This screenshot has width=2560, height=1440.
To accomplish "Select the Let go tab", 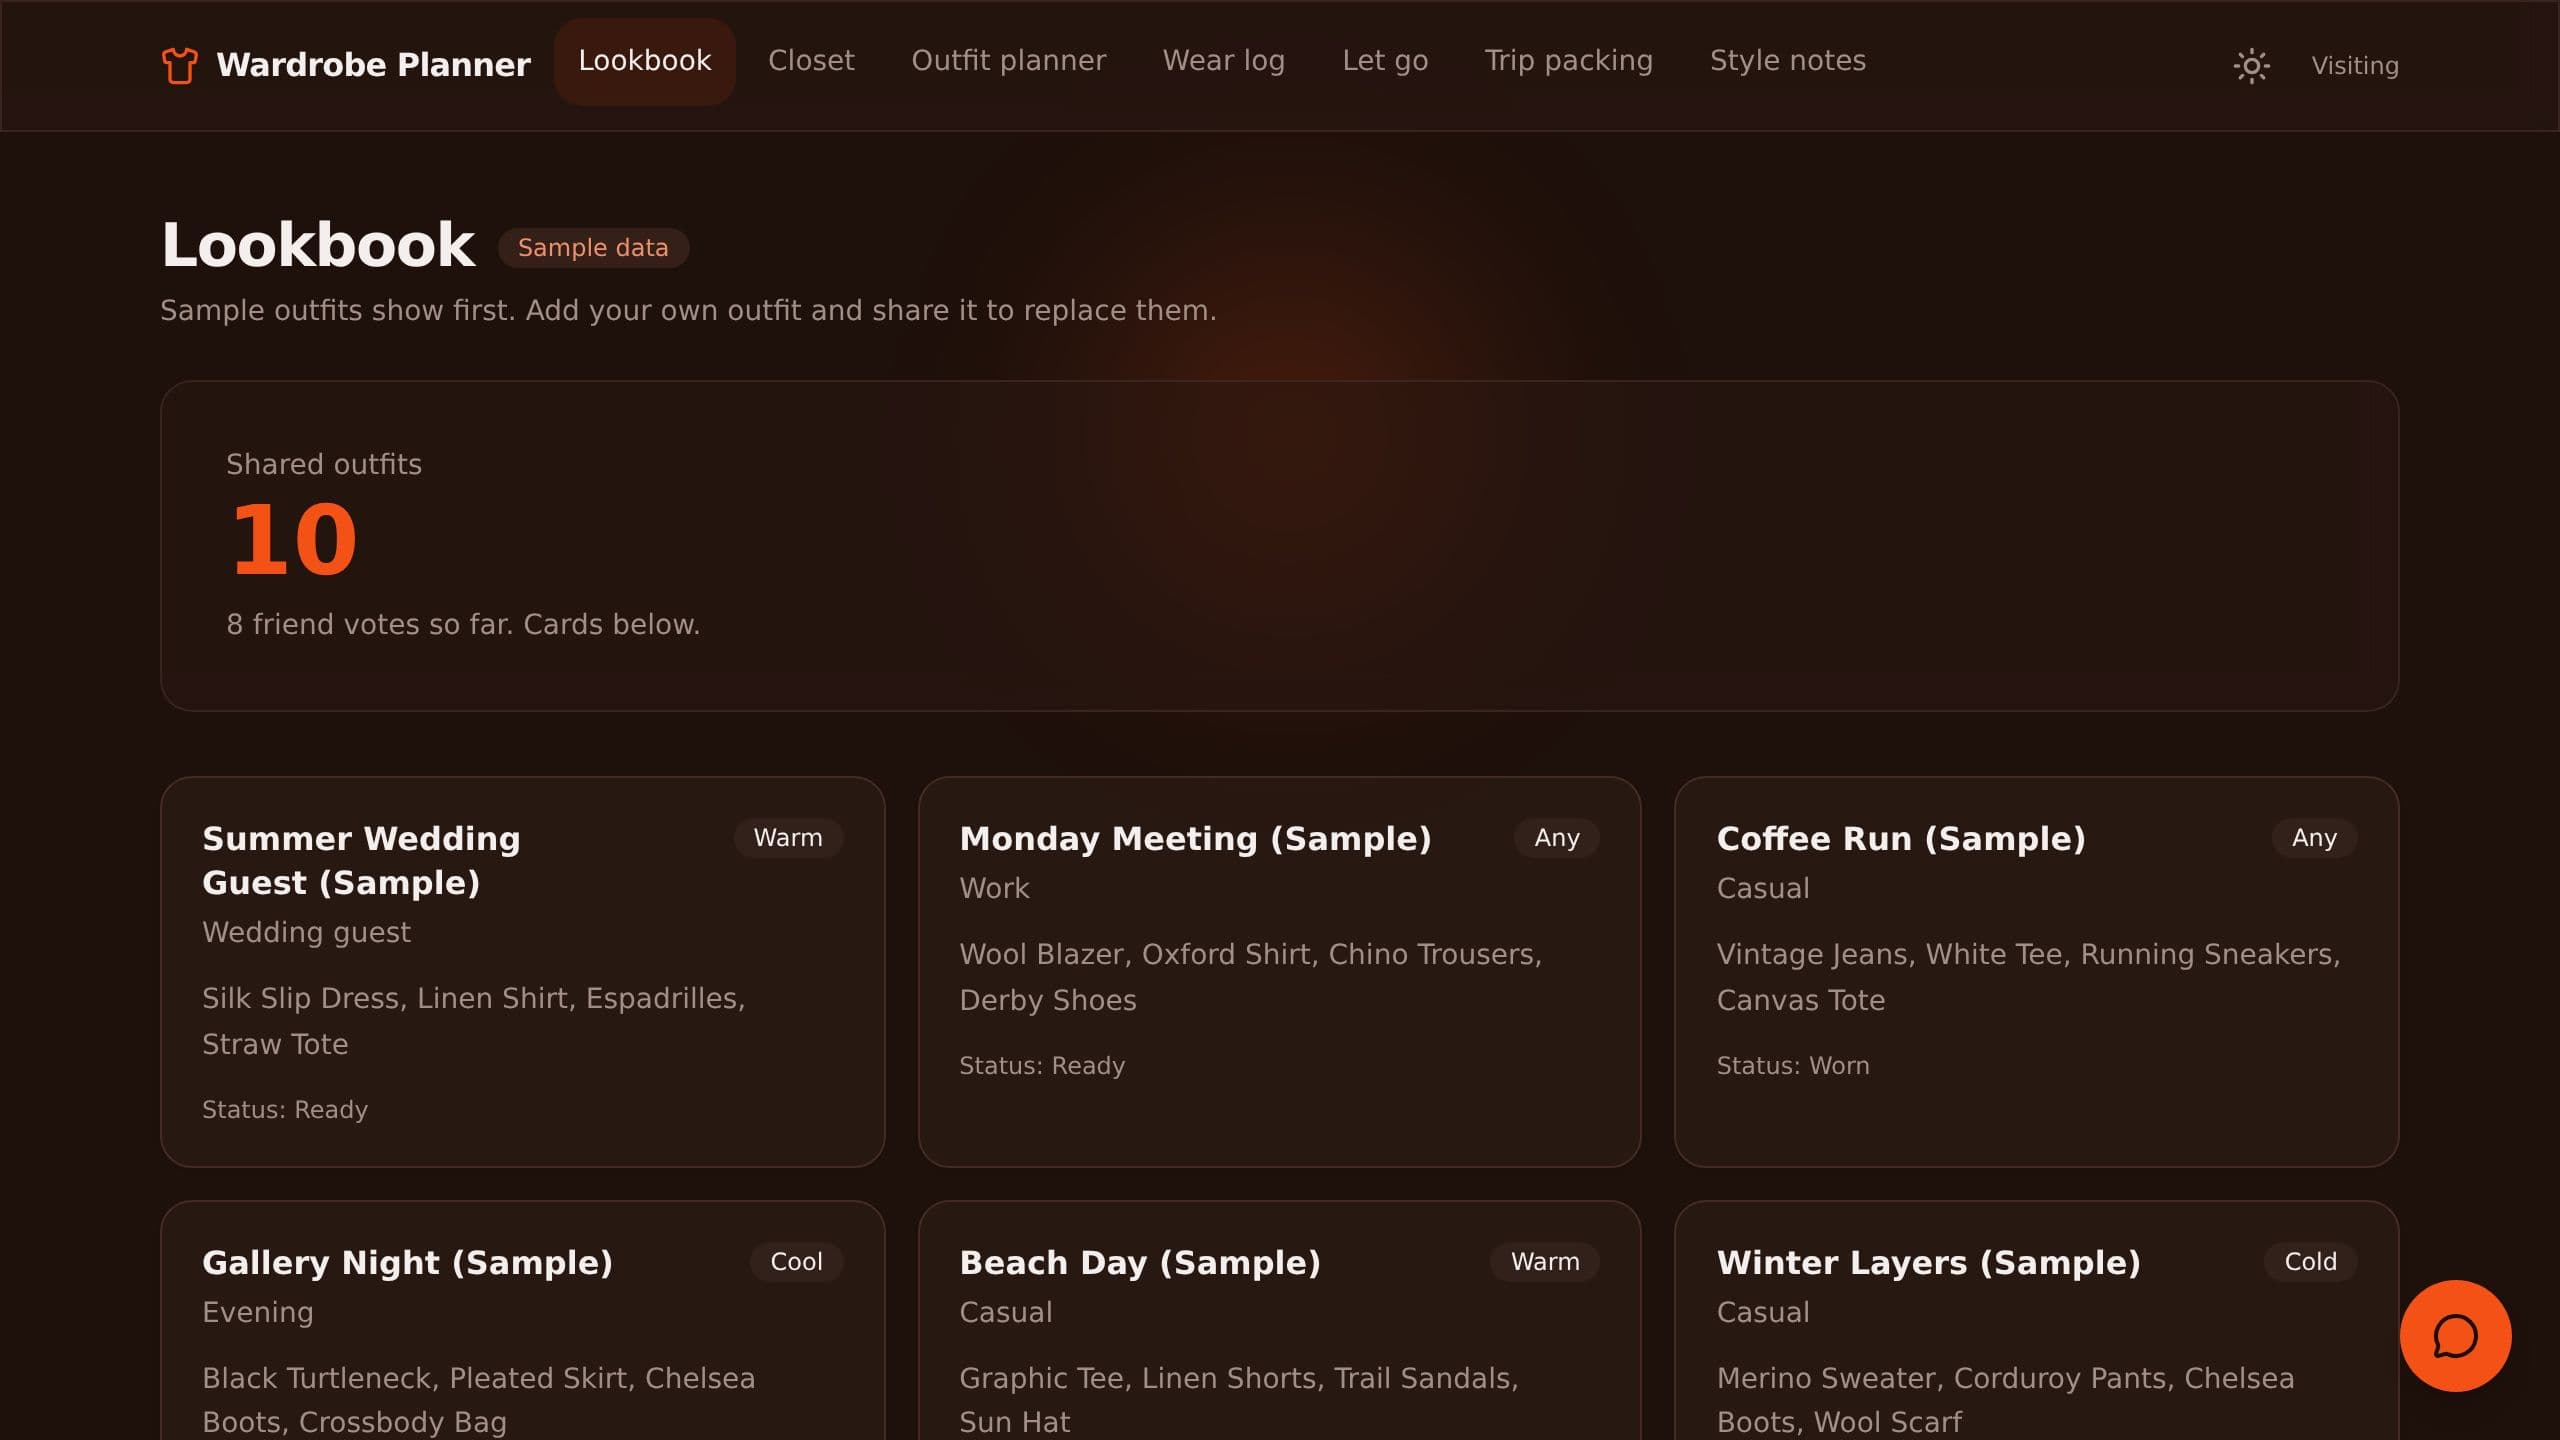I will pyautogui.click(x=1385, y=61).
